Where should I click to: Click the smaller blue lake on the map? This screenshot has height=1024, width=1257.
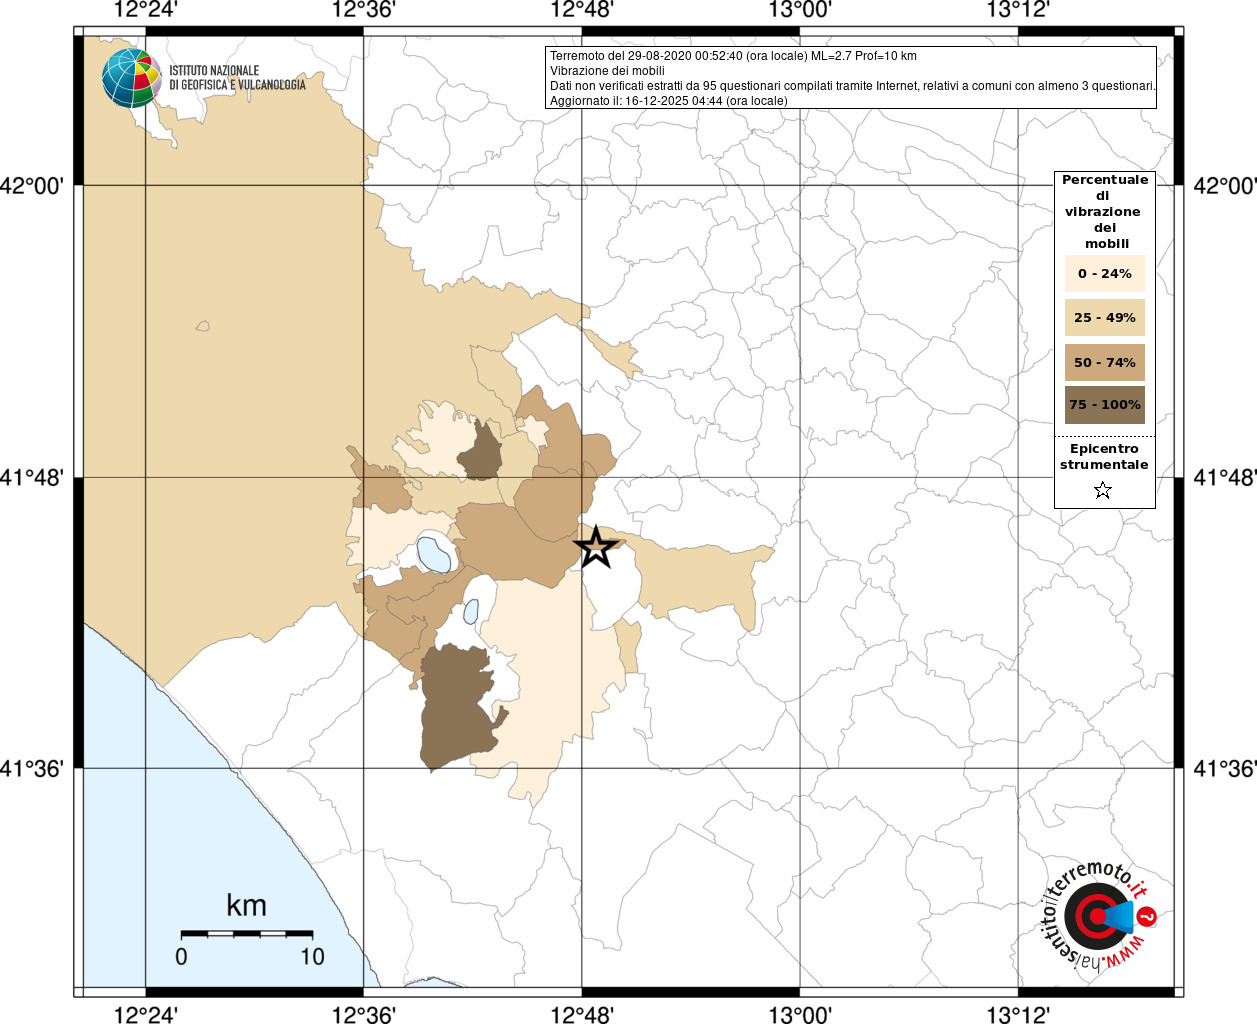pos(471,610)
